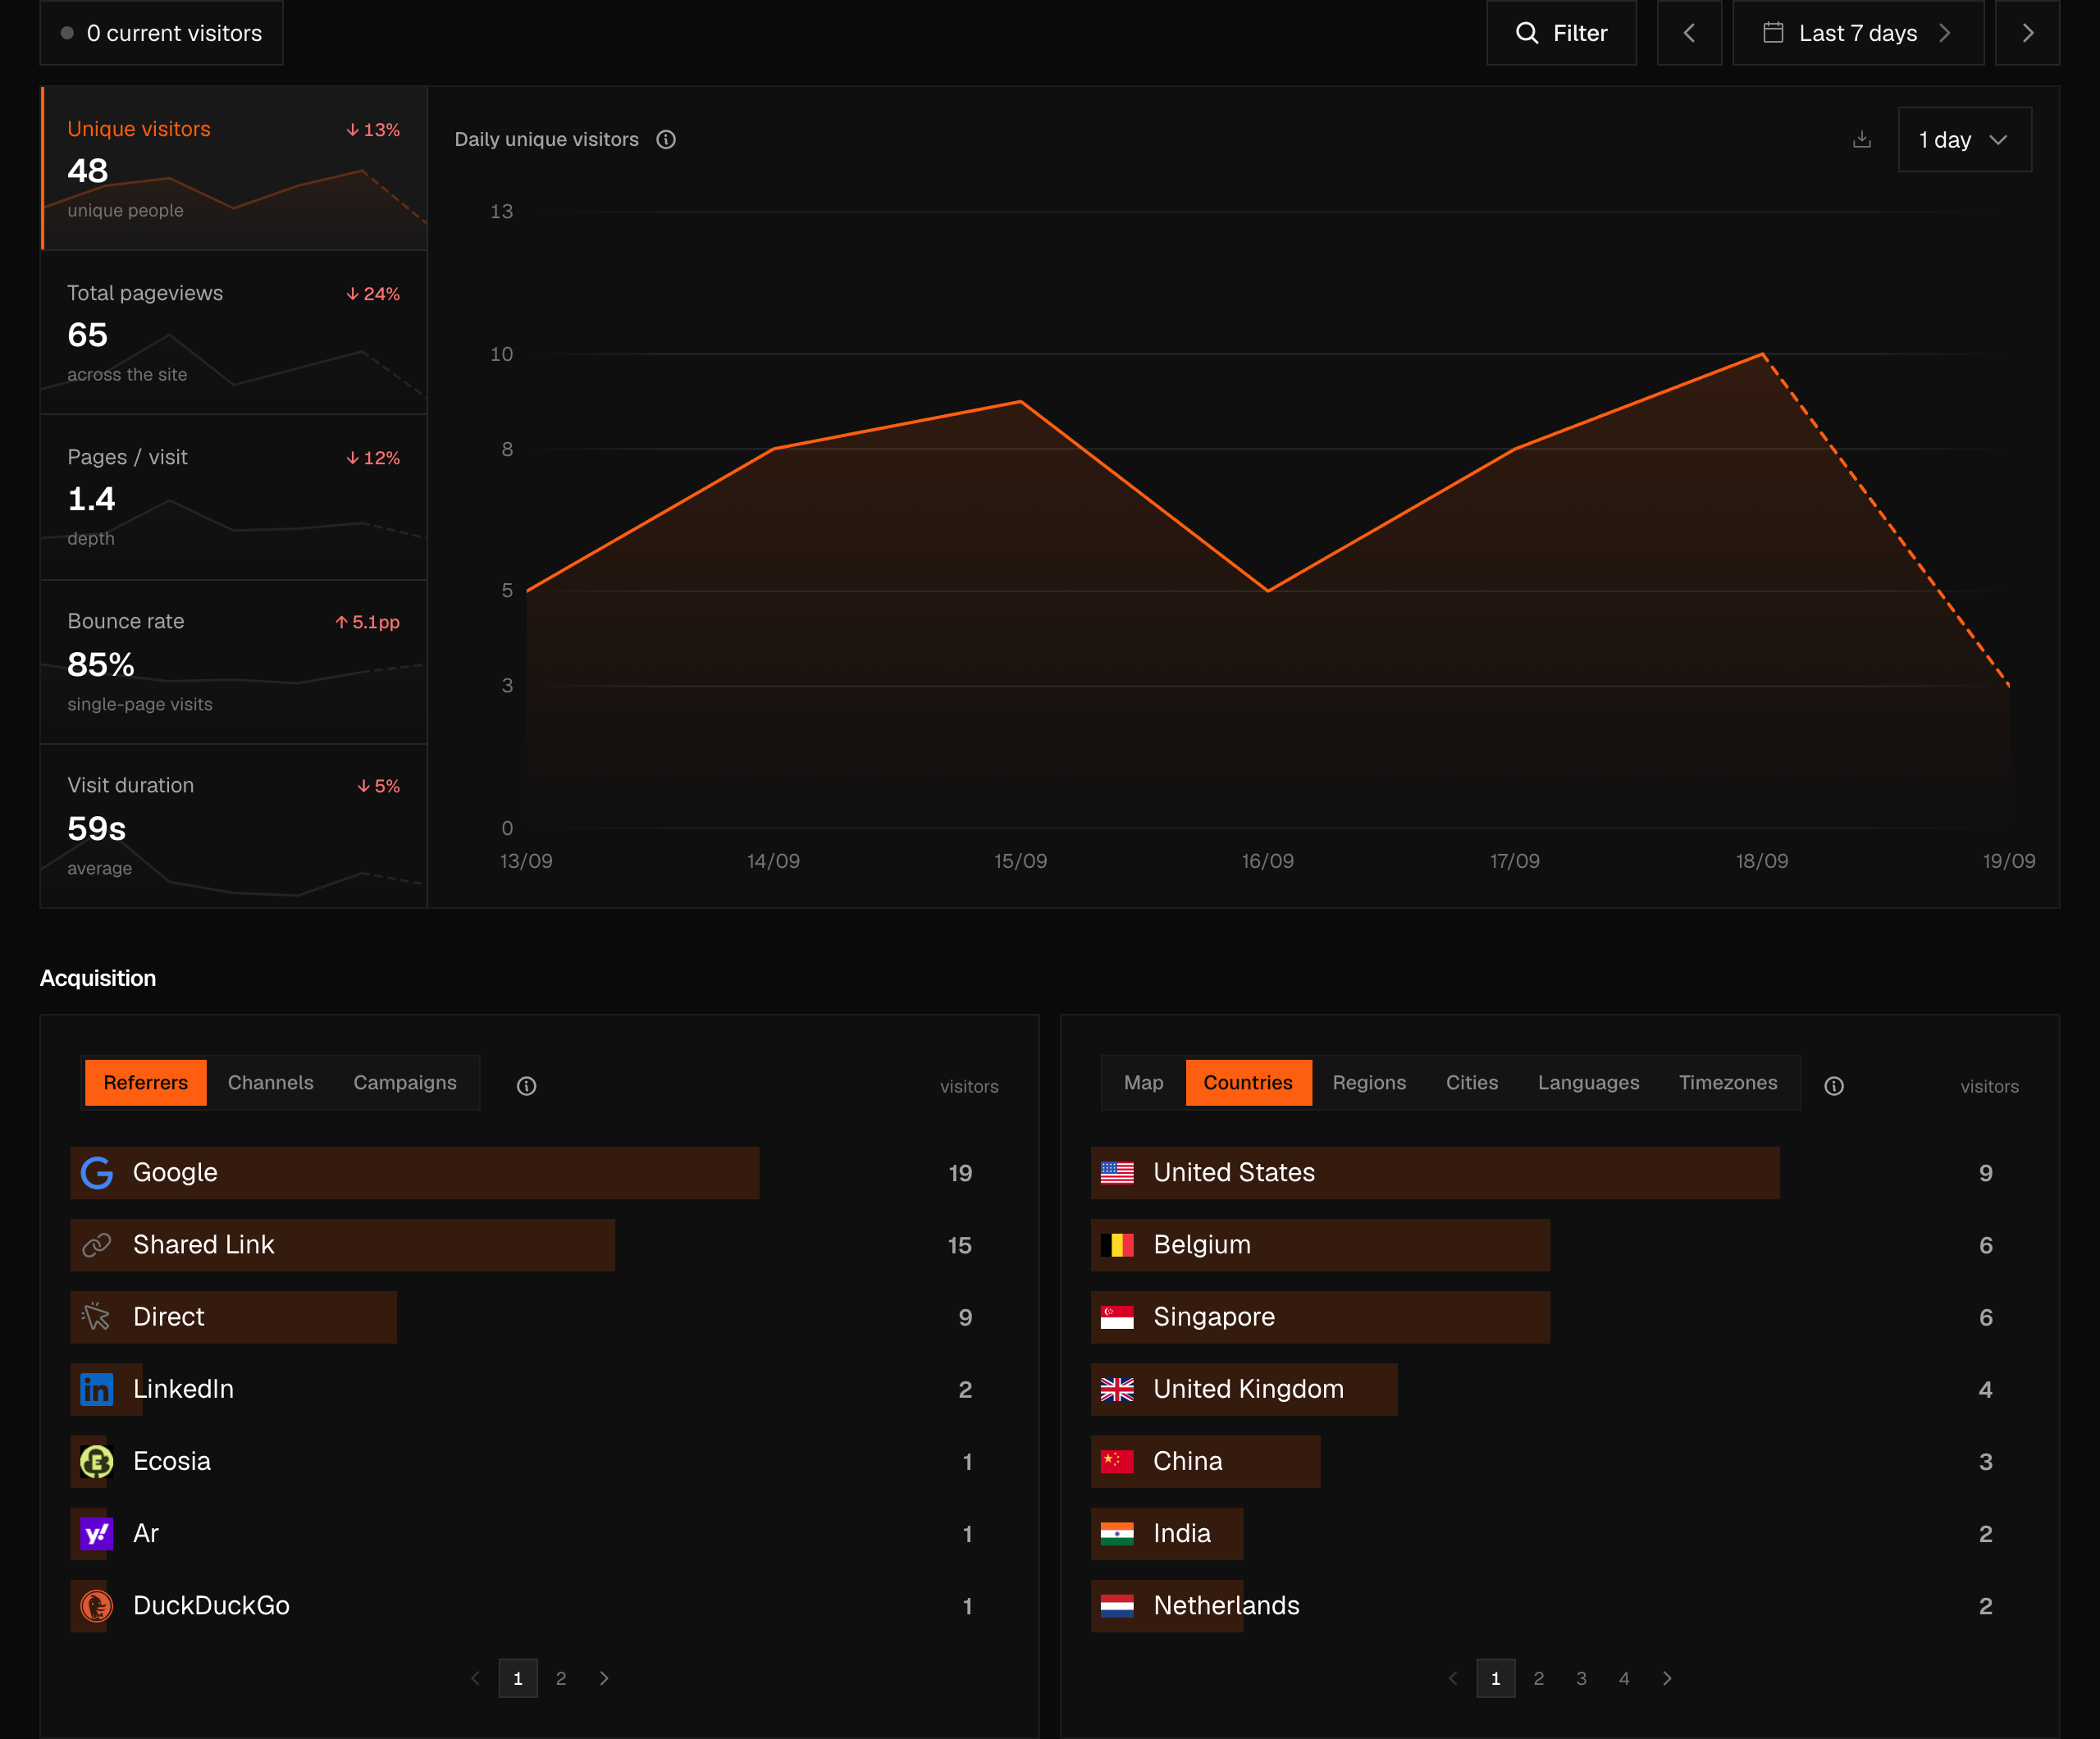Open the Last 7 days date picker
Screen dimensions: 2100x1739
click(x=1857, y=33)
